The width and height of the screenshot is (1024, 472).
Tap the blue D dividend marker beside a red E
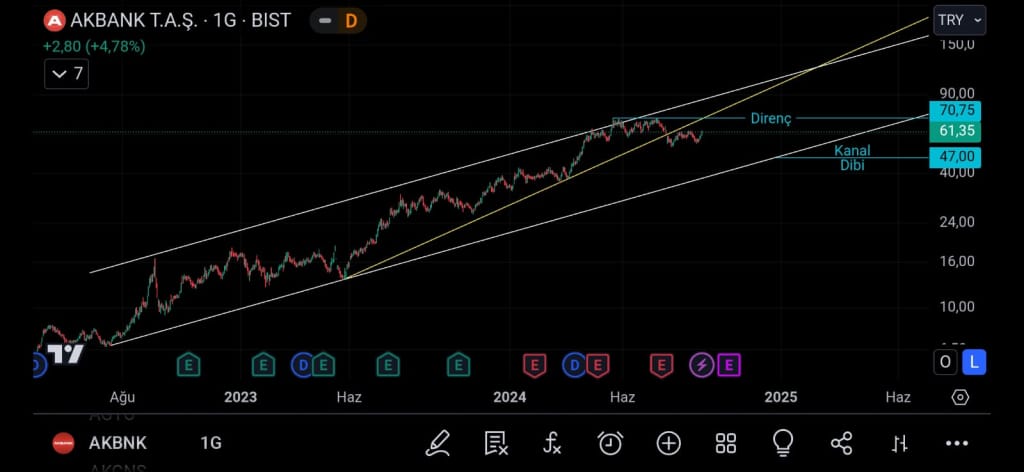tap(574, 365)
